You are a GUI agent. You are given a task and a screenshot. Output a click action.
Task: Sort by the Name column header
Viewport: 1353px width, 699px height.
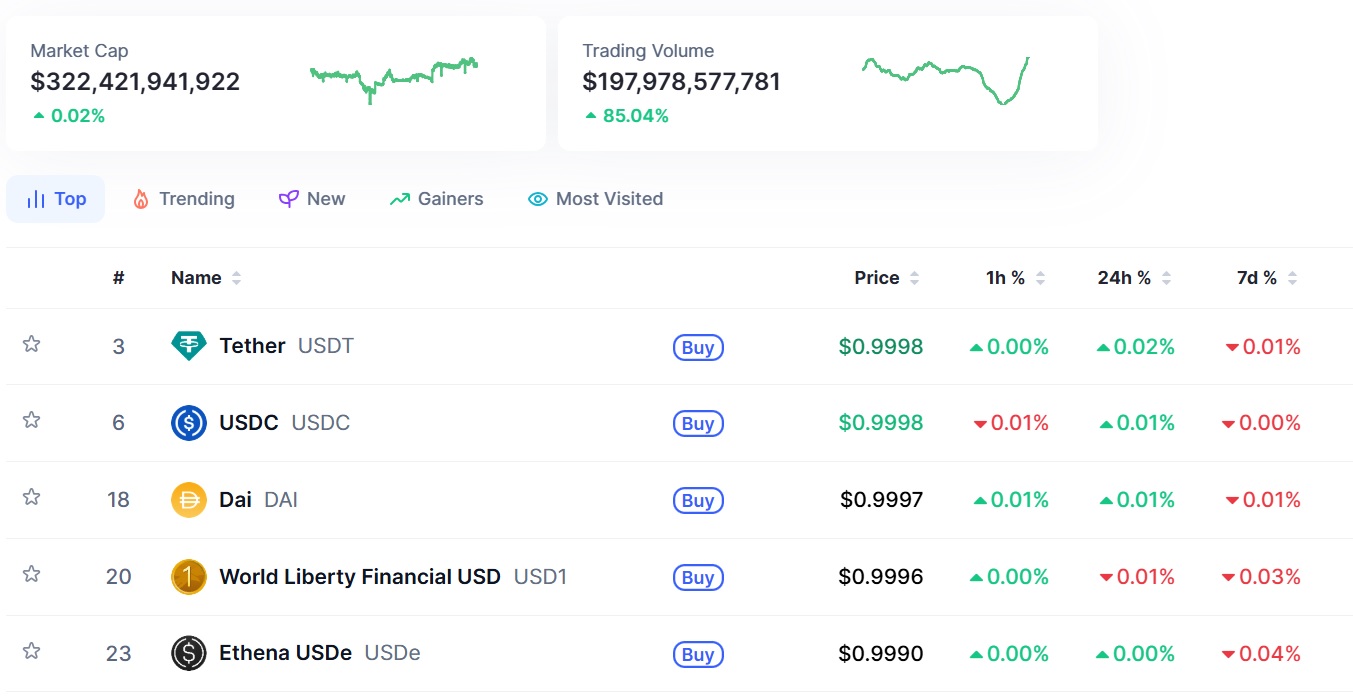point(206,278)
